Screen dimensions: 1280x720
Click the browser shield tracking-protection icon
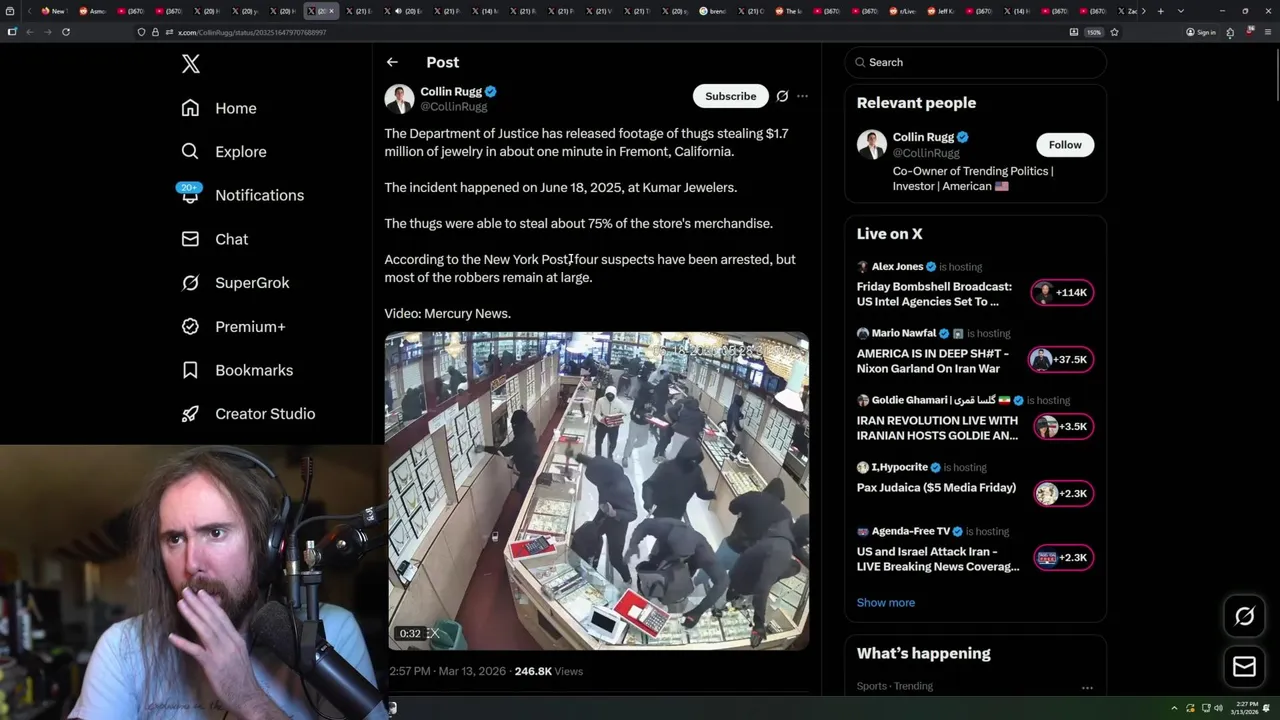141,32
